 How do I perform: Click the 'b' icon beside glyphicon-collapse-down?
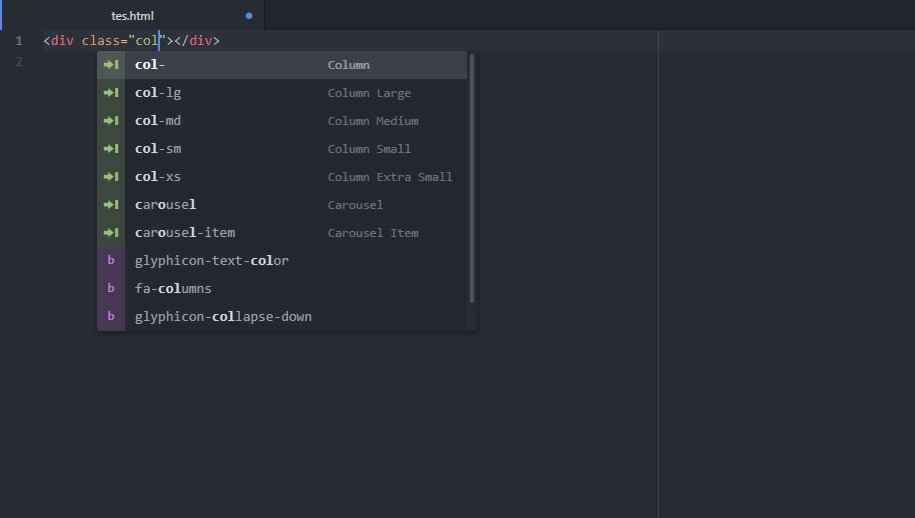click(x=111, y=316)
